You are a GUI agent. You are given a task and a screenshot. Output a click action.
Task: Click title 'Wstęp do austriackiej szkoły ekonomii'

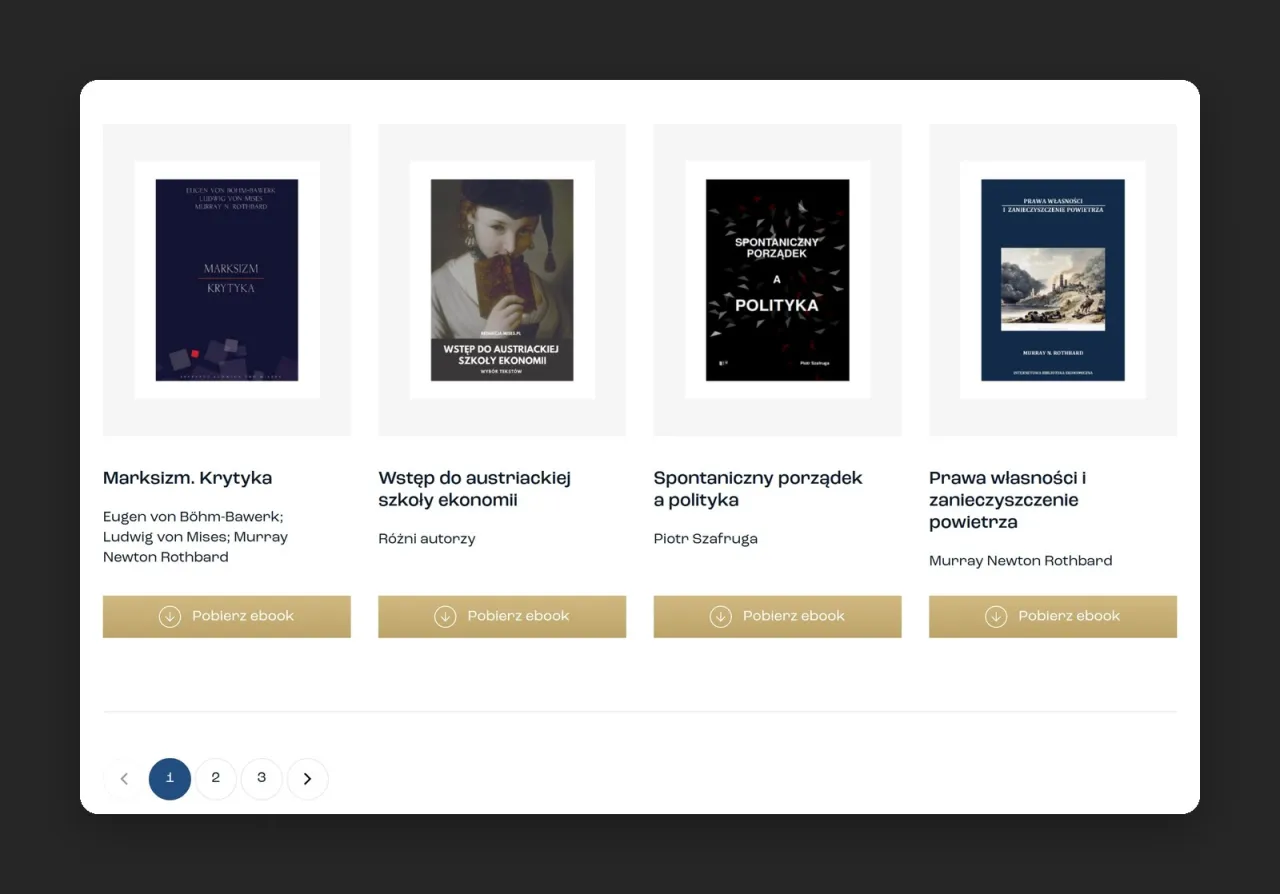[475, 489]
